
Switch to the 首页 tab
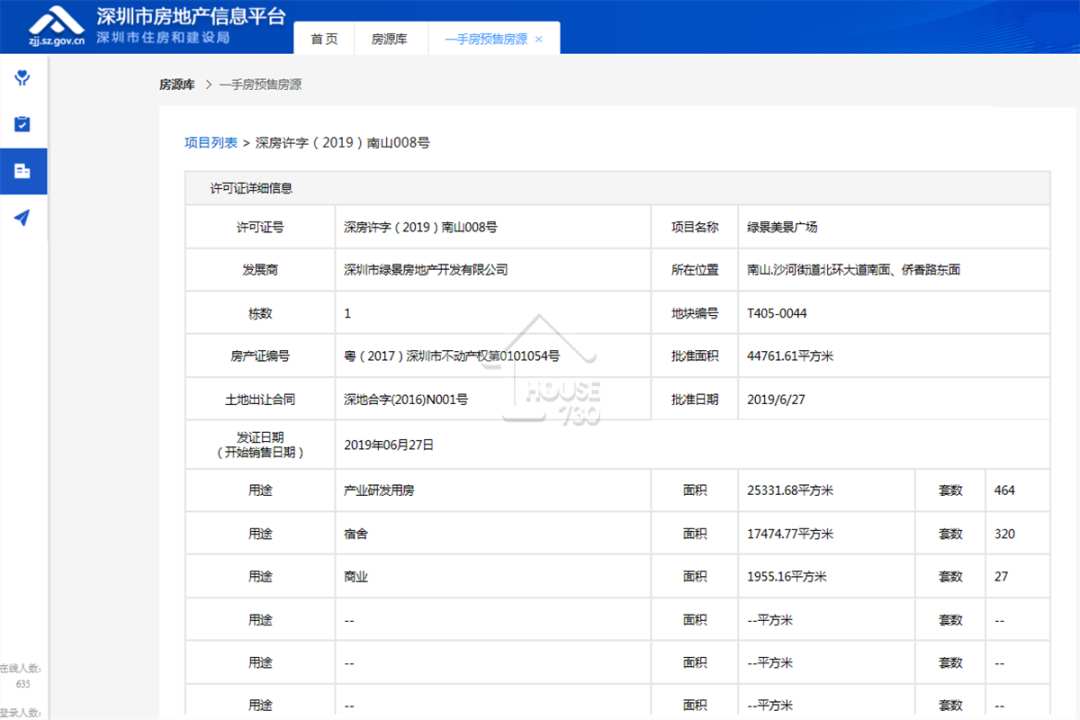[324, 39]
